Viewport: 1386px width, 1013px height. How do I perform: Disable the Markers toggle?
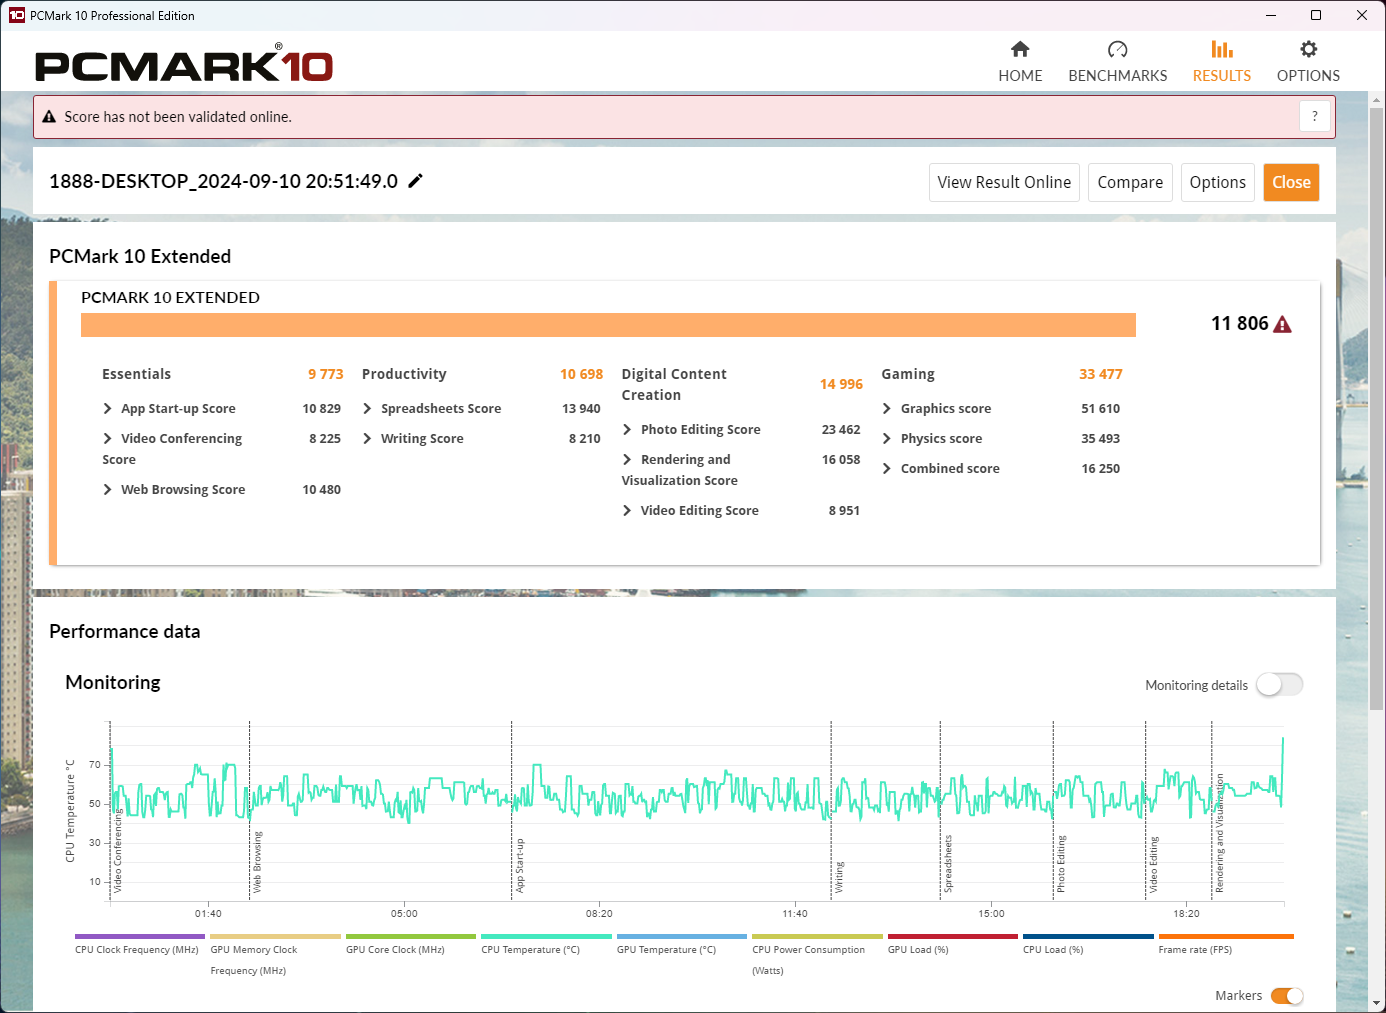(1287, 996)
